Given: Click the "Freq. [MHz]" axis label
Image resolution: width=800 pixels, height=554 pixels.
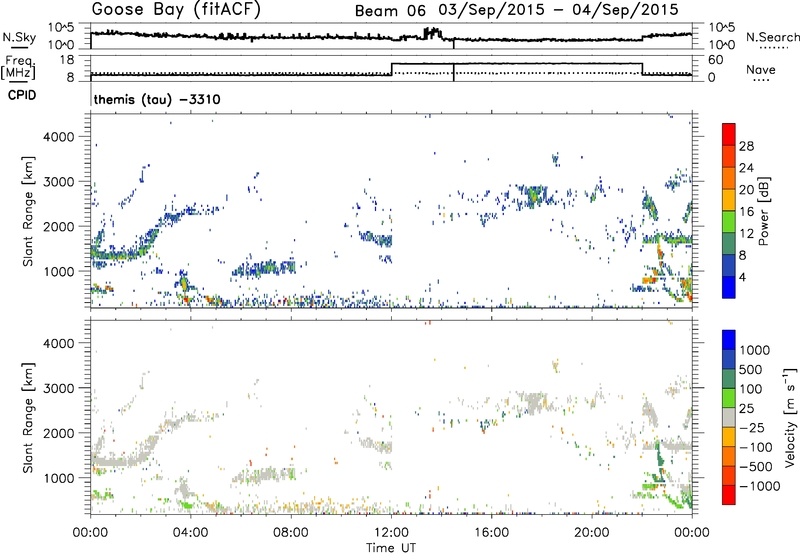Looking at the screenshot, I should tap(19, 67).
